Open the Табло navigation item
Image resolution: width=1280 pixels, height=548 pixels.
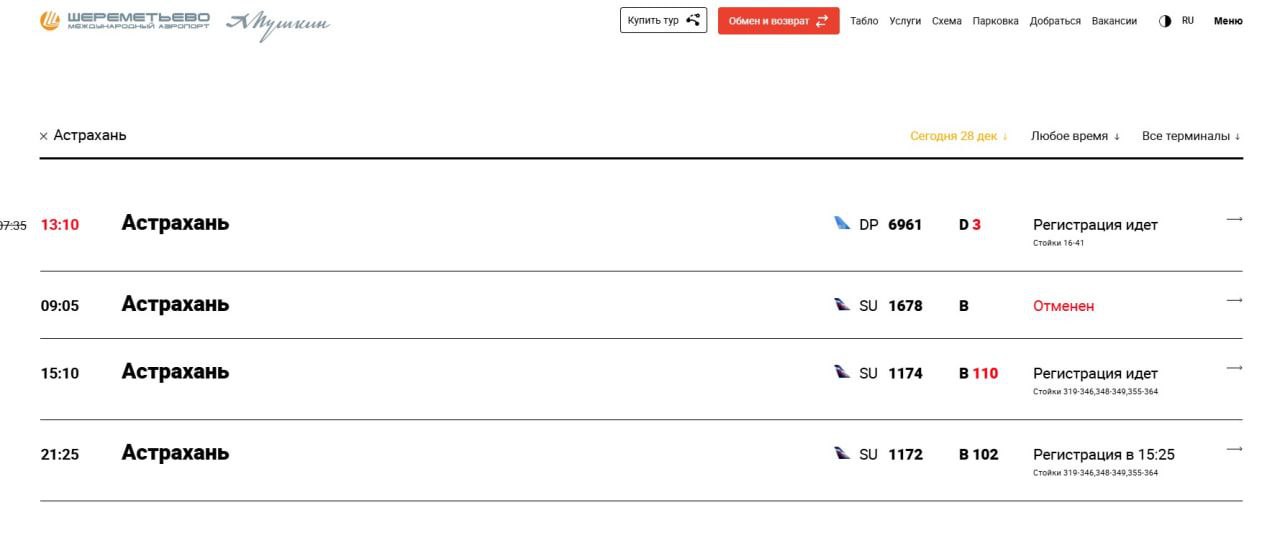[864, 21]
